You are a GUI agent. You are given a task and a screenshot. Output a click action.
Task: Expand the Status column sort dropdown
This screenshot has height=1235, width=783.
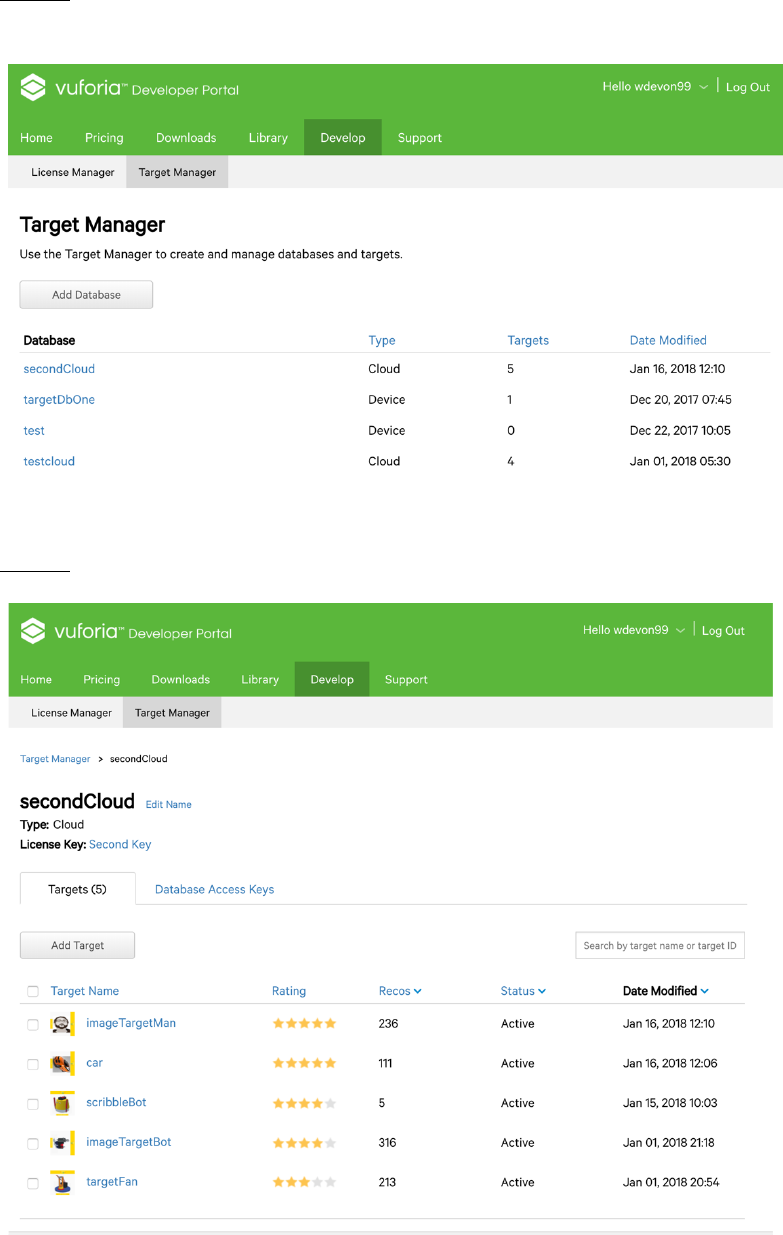click(x=541, y=992)
